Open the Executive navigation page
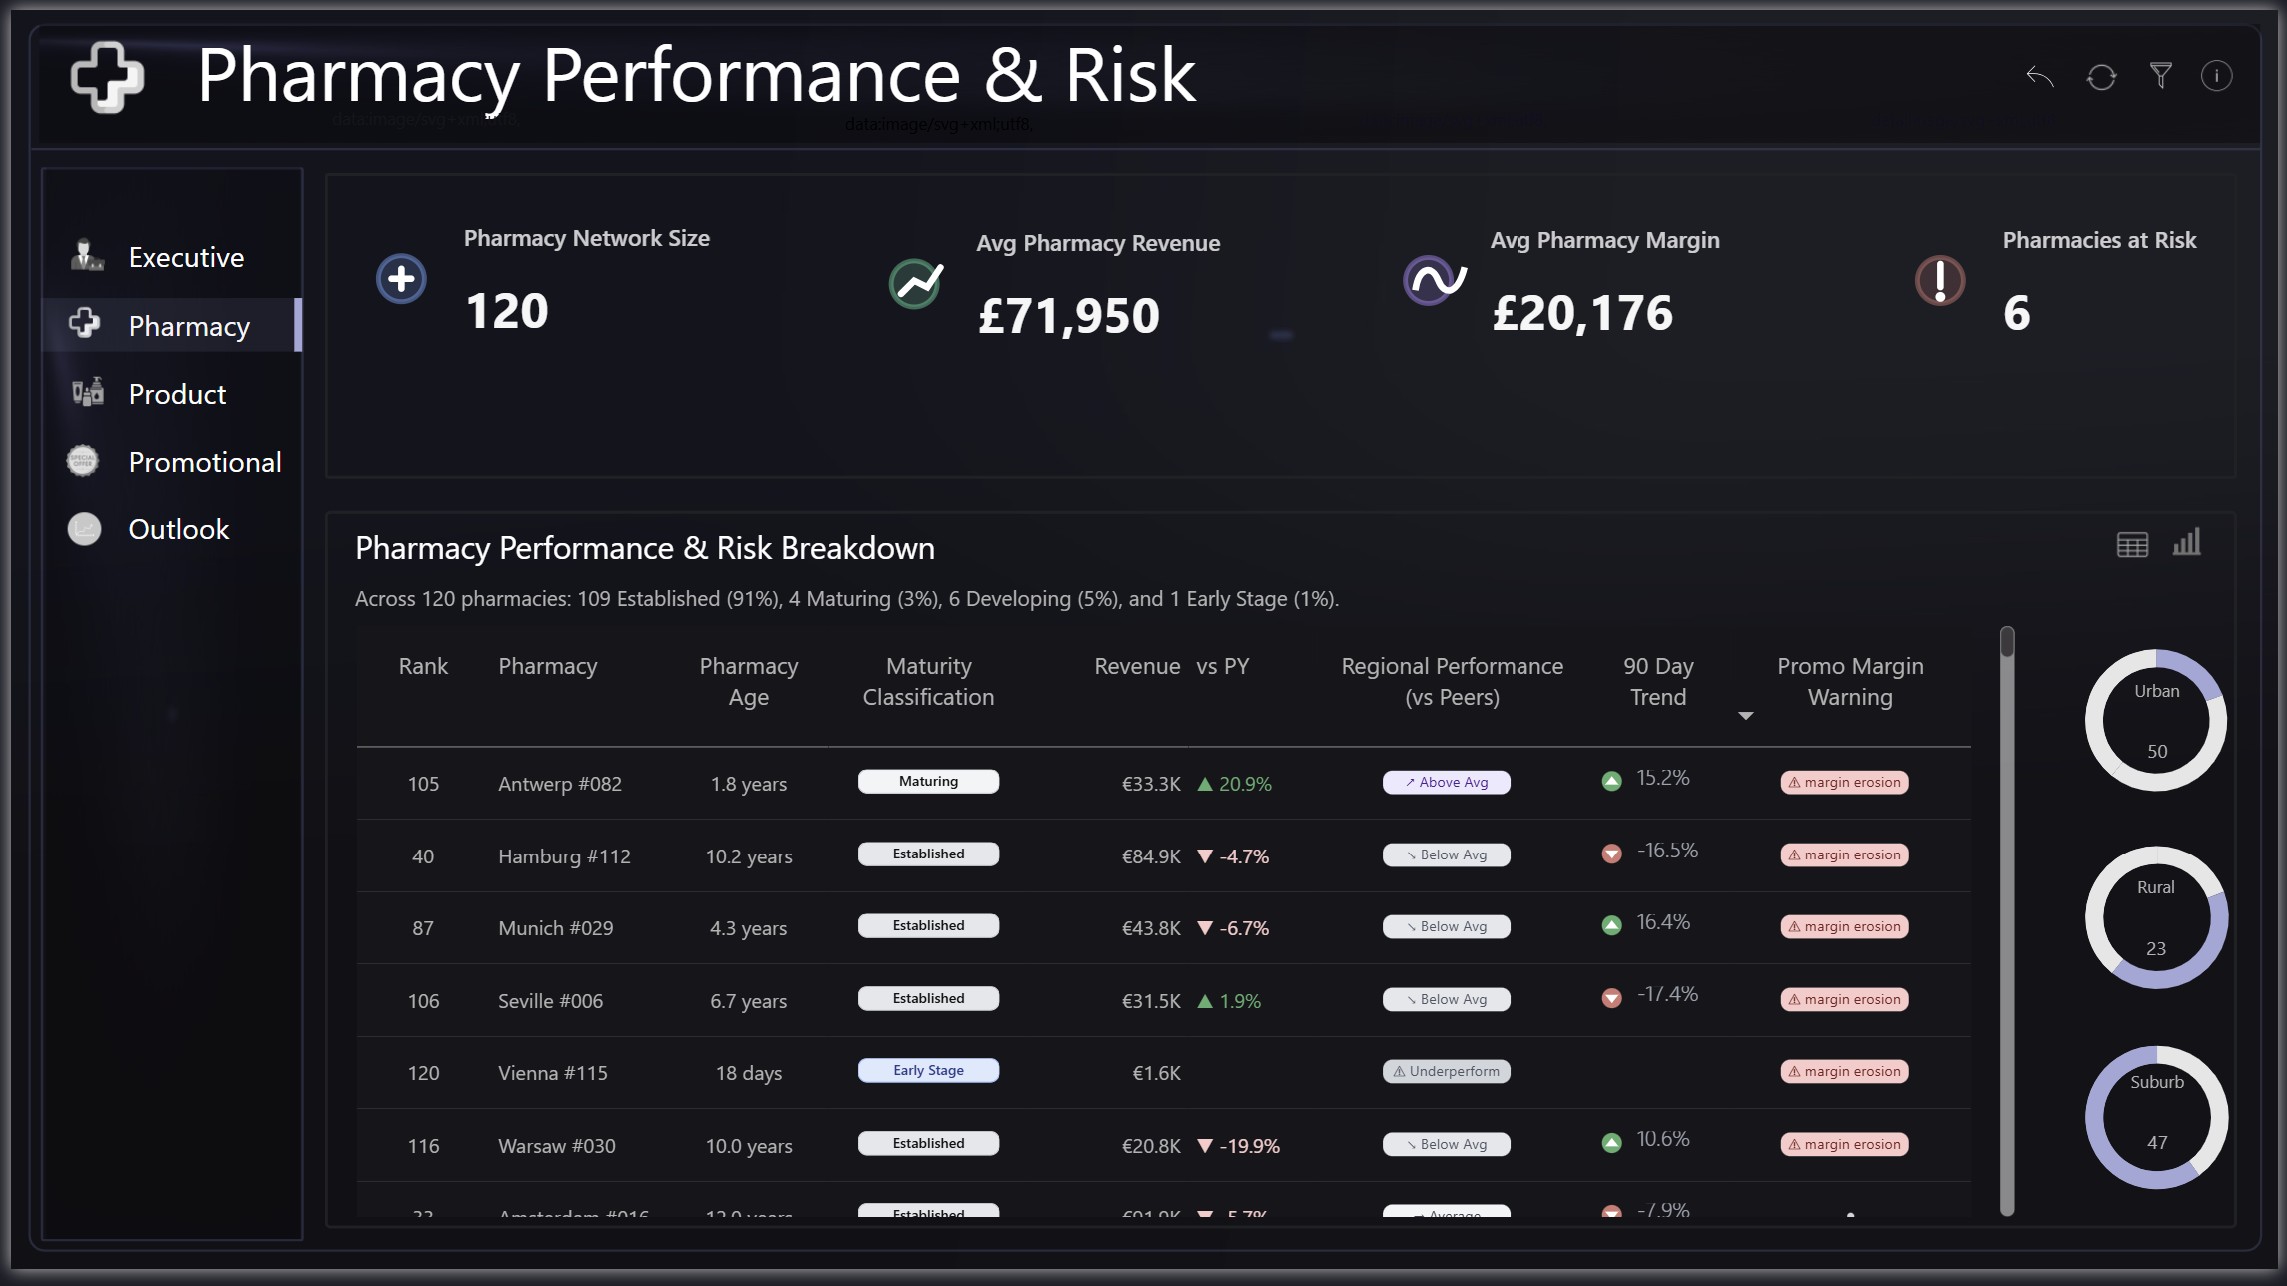 [x=186, y=258]
